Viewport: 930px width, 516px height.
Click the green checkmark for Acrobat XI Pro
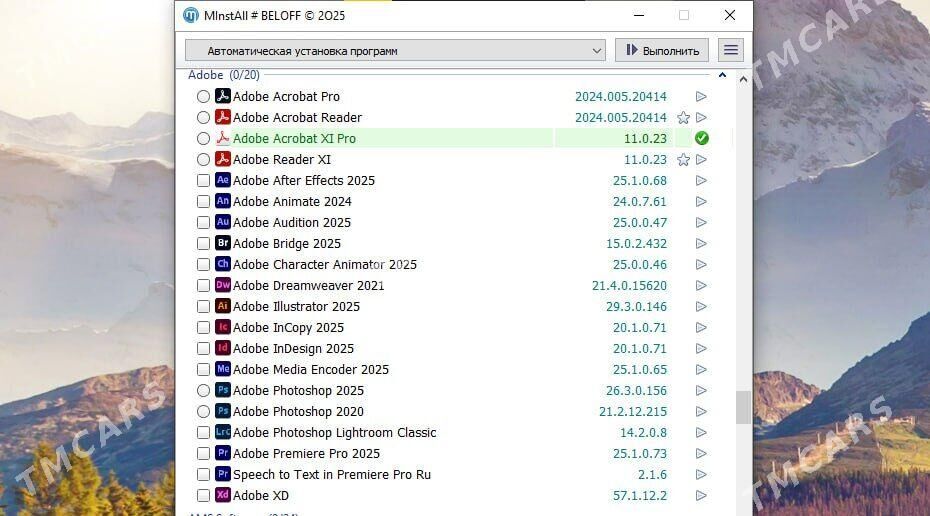pyautogui.click(x=702, y=138)
